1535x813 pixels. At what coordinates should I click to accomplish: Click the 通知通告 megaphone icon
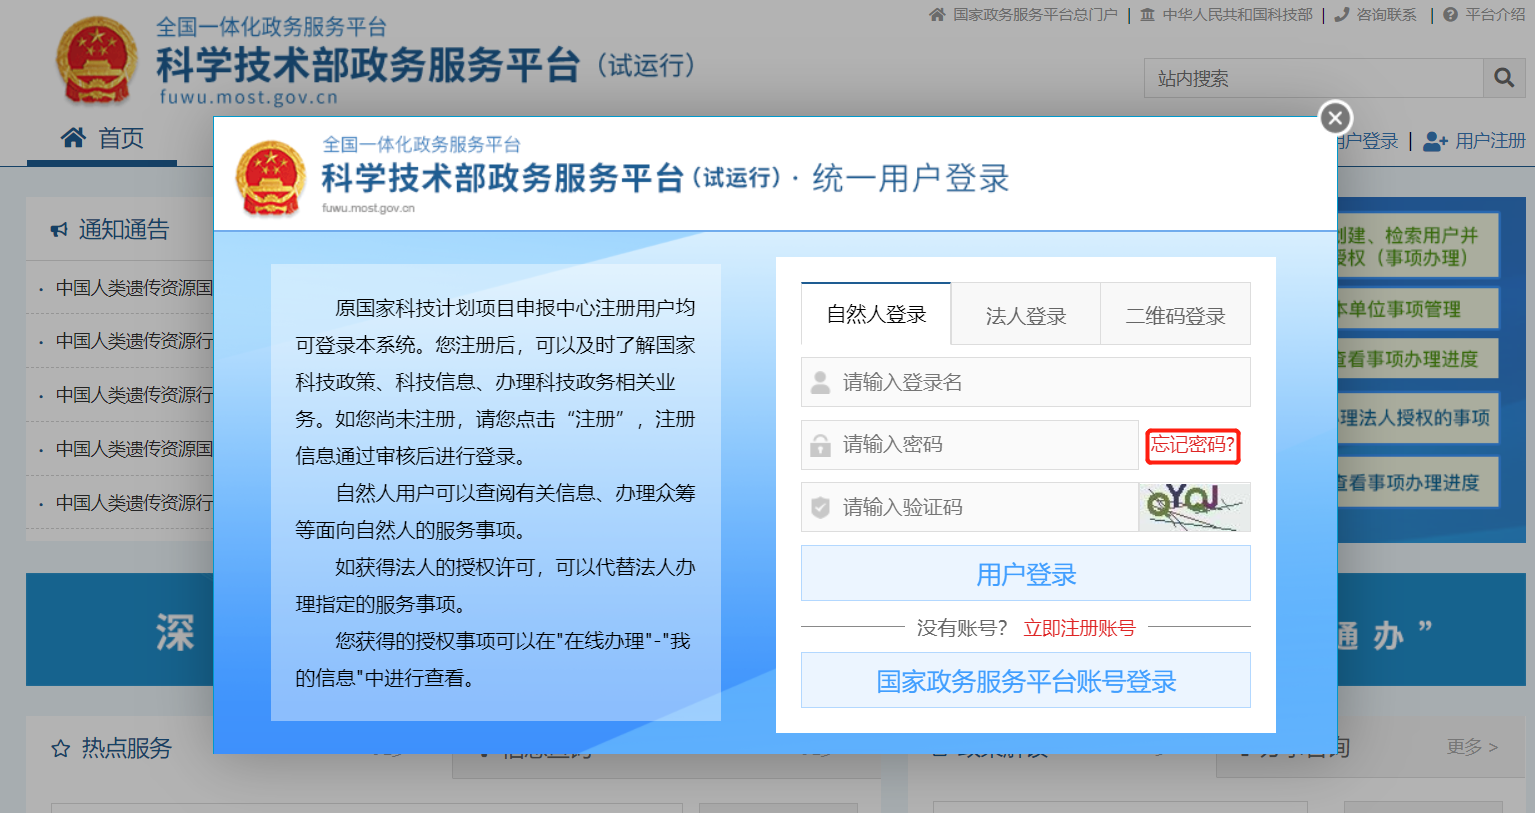pos(60,230)
